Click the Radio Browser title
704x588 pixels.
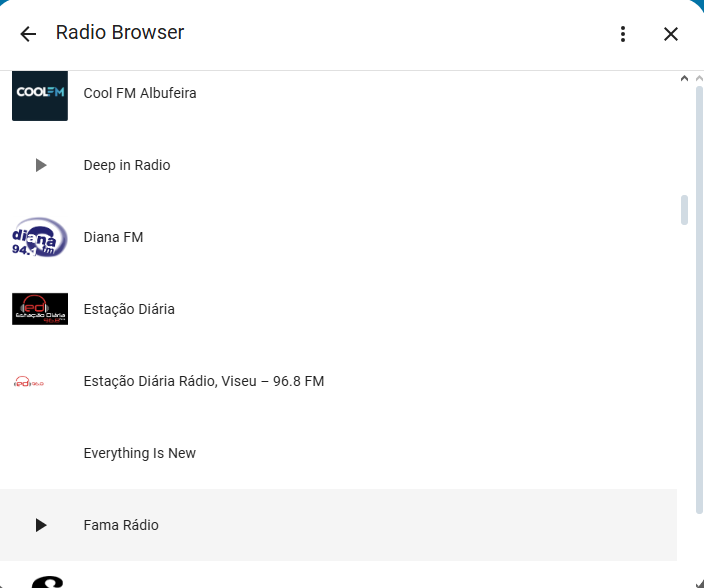tap(120, 32)
